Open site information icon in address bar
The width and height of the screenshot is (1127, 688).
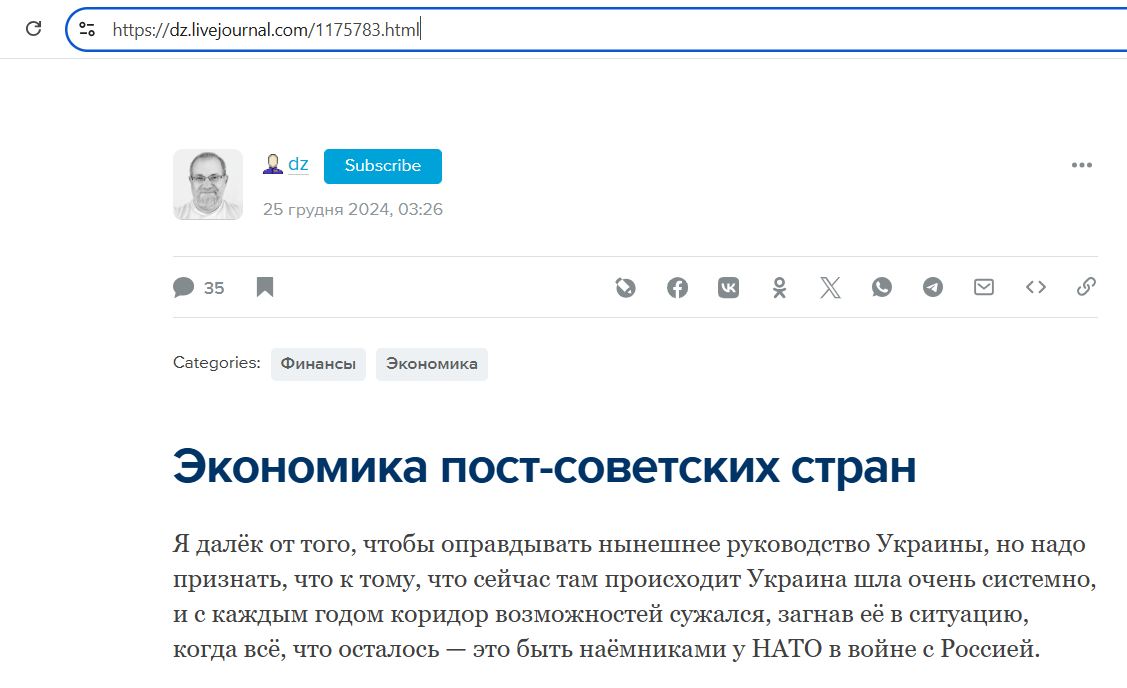[87, 29]
